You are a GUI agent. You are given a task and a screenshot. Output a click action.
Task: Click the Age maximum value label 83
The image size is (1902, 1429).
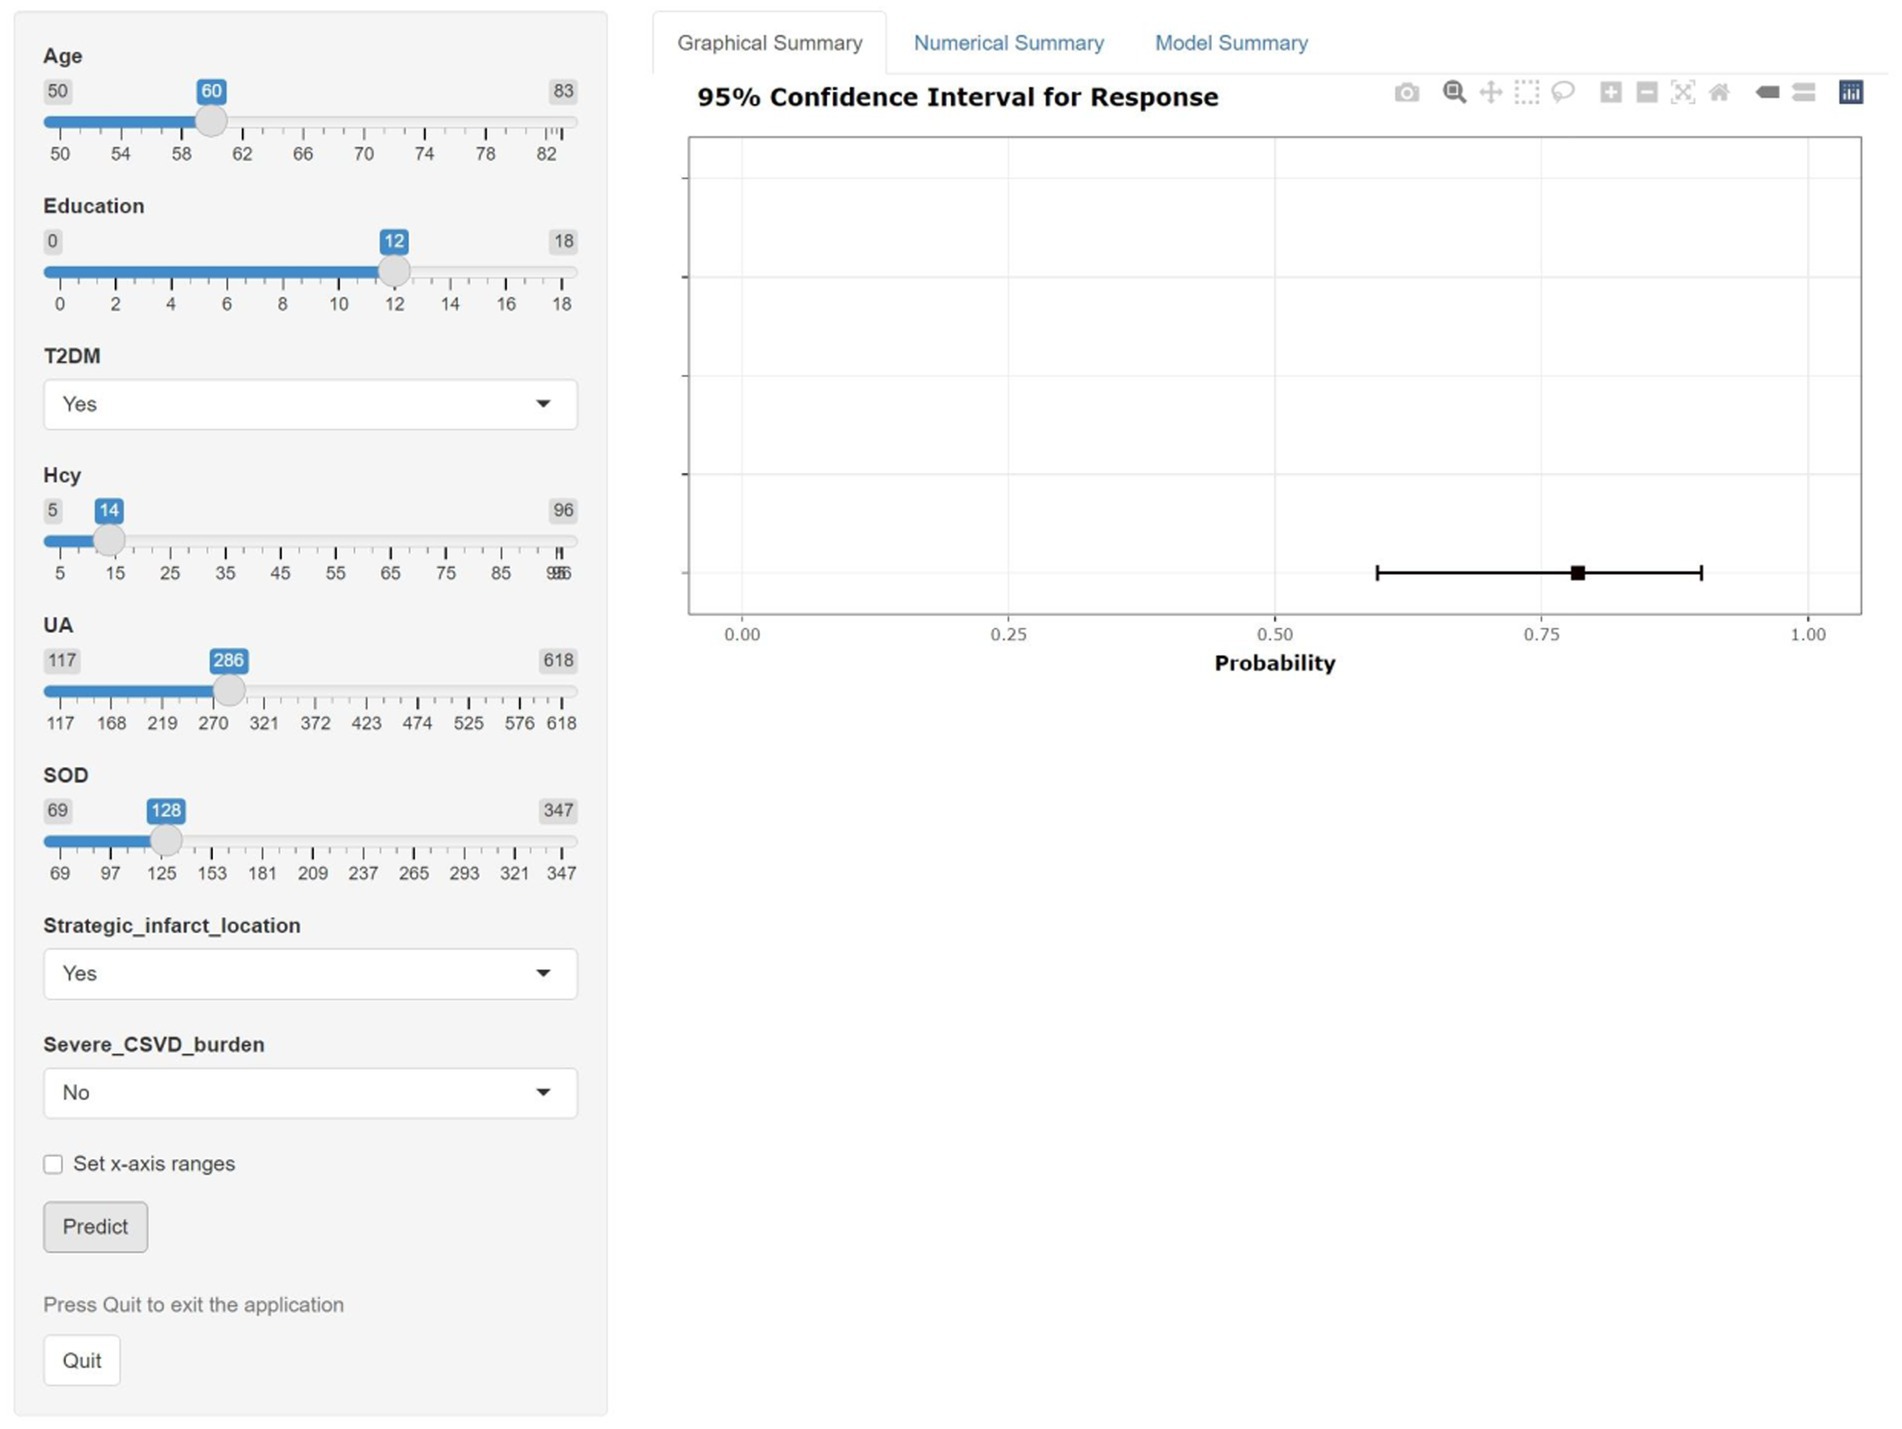pyautogui.click(x=563, y=91)
